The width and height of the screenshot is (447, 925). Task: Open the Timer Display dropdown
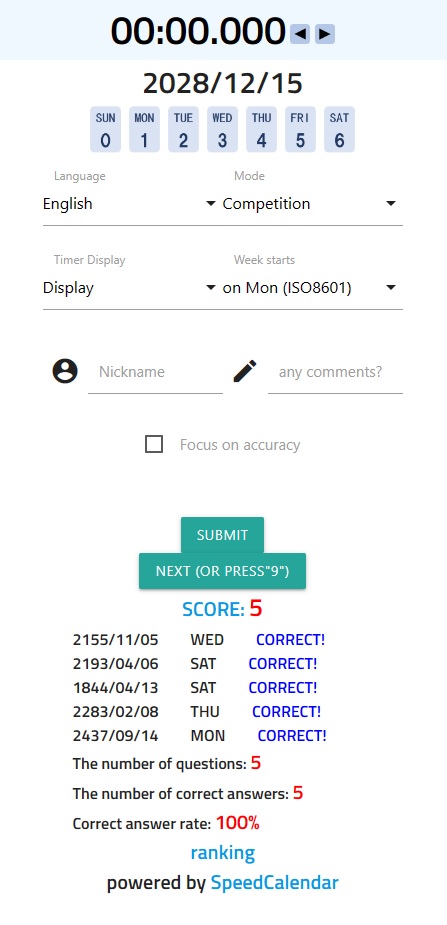pyautogui.click(x=130, y=288)
